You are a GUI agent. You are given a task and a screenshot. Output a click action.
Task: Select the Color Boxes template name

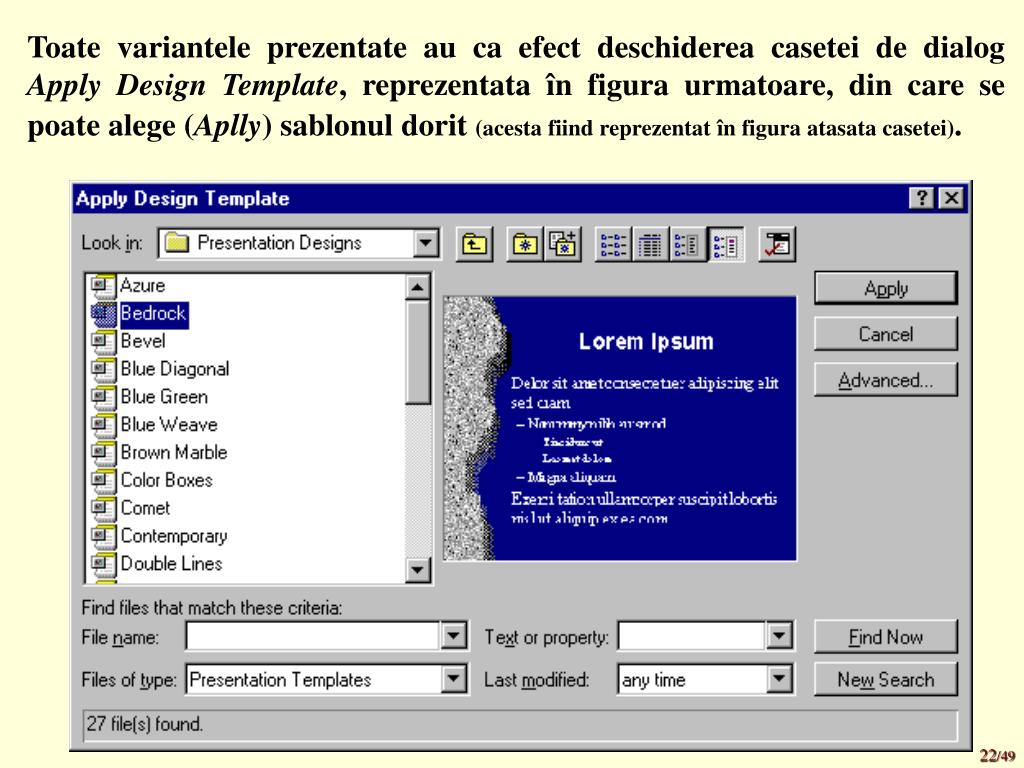pos(167,481)
